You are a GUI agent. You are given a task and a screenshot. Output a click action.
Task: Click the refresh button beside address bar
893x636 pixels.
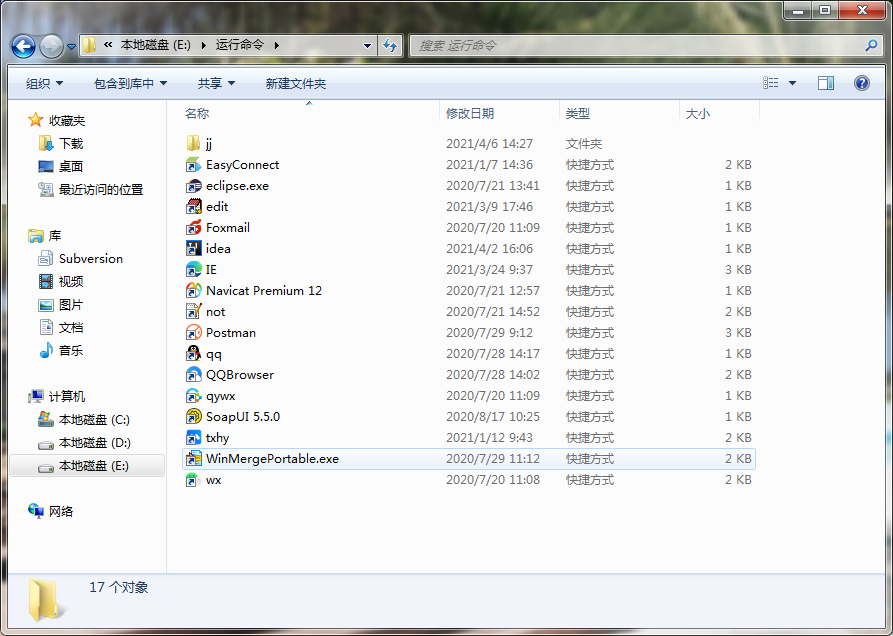pos(390,46)
